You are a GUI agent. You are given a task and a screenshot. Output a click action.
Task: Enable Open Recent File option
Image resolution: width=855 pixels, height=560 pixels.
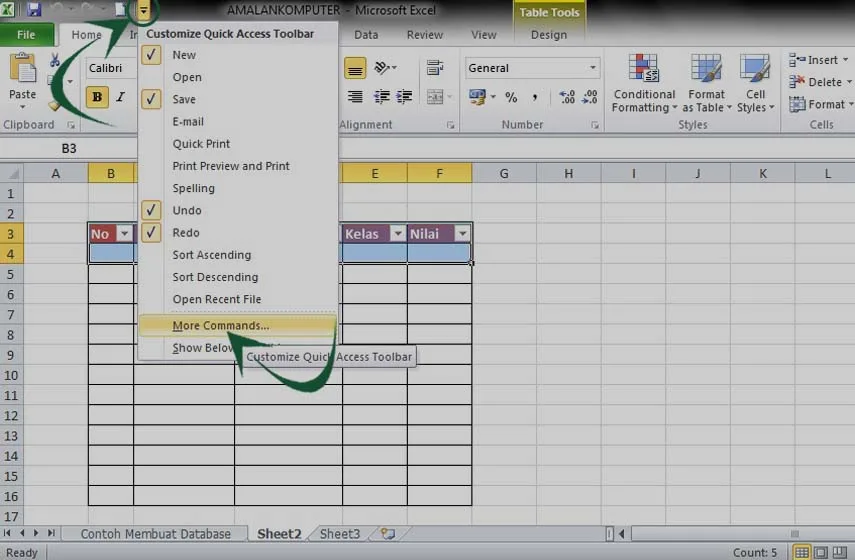point(238,299)
